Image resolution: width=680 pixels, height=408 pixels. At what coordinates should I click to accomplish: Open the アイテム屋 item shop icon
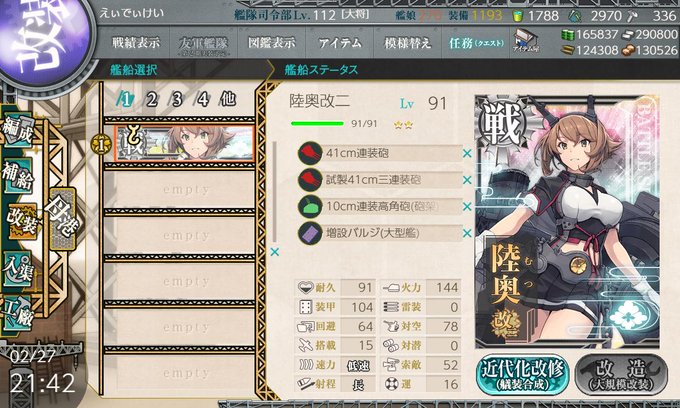click(525, 41)
